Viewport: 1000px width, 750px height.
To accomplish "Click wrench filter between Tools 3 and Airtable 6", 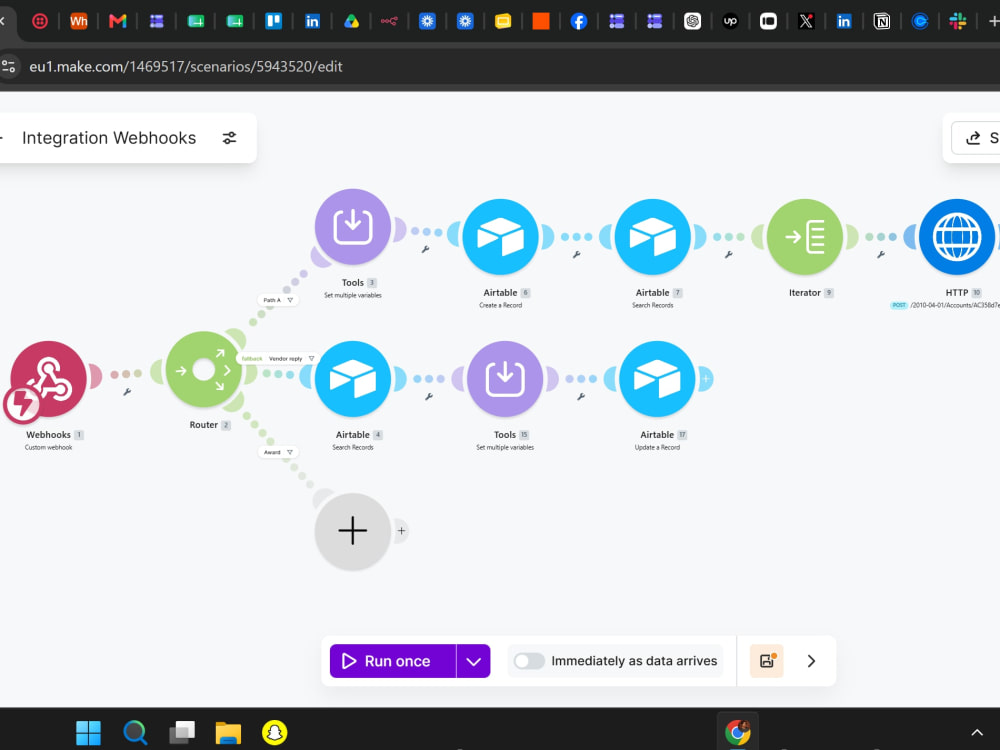I will [425, 249].
